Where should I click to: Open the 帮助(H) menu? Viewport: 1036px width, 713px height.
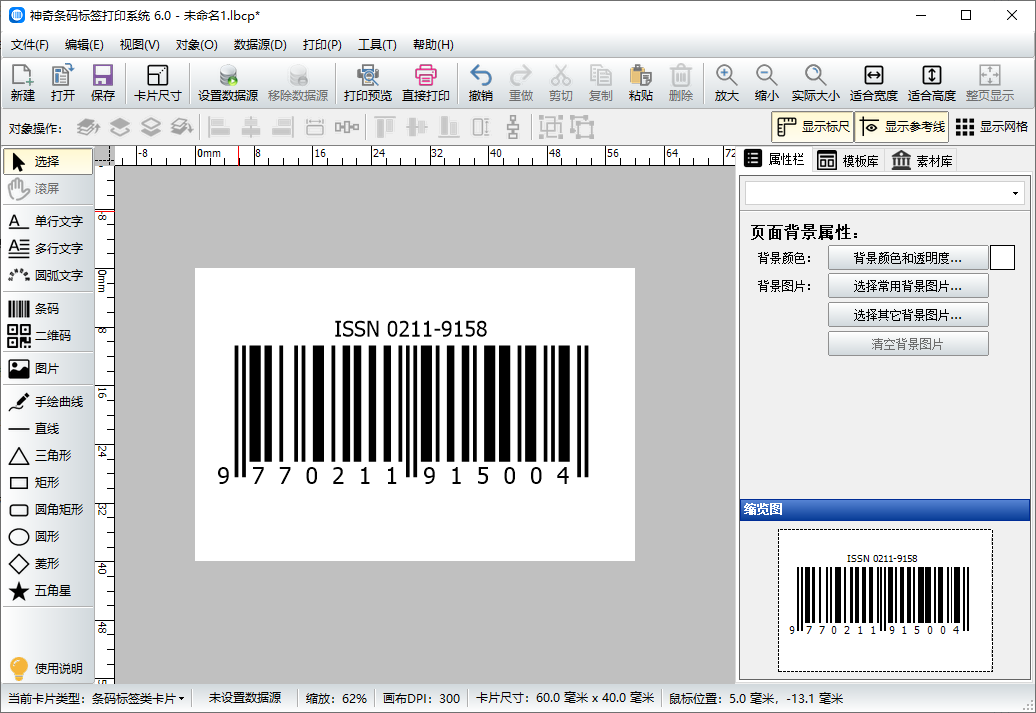(x=433, y=45)
